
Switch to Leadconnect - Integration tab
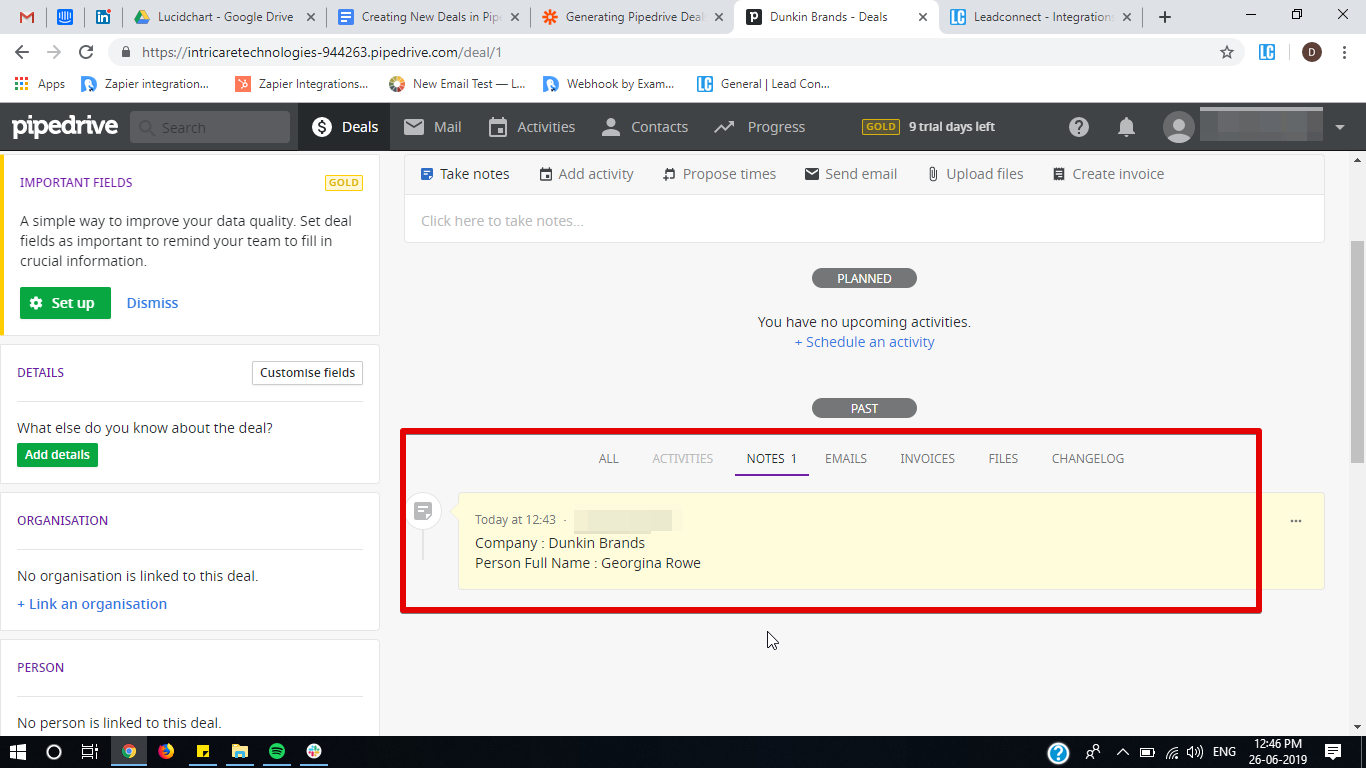point(1039,17)
